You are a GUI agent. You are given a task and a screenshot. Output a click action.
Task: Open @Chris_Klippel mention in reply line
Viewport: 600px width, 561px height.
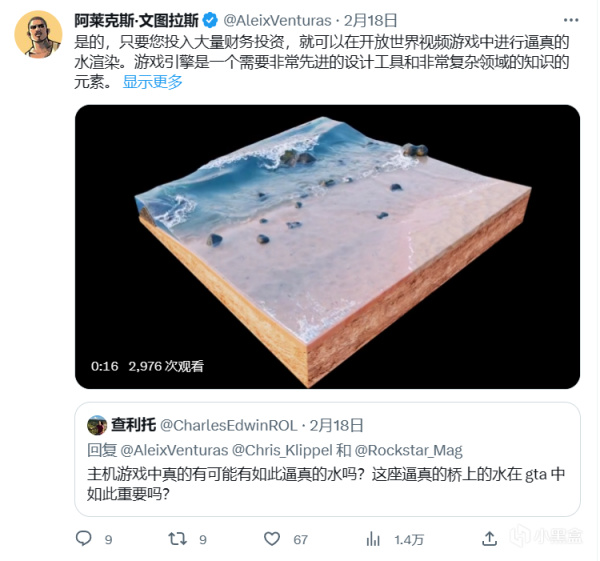(x=282, y=450)
